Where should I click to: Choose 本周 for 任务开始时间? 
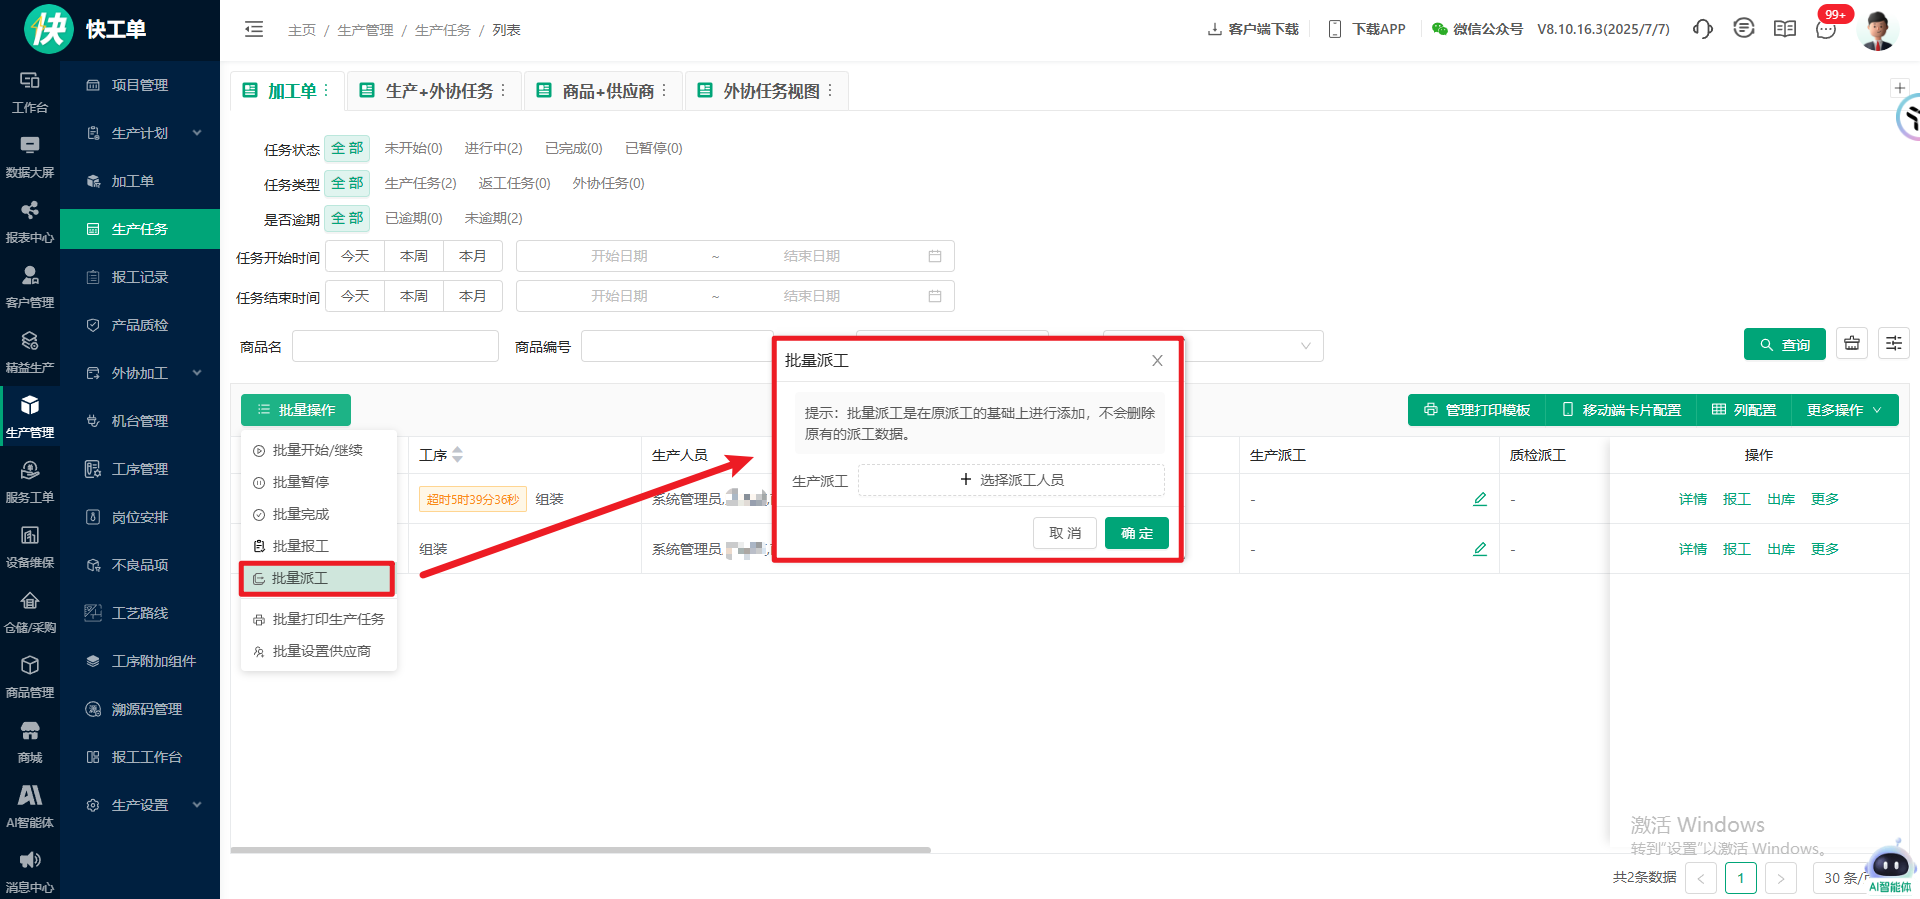(414, 256)
